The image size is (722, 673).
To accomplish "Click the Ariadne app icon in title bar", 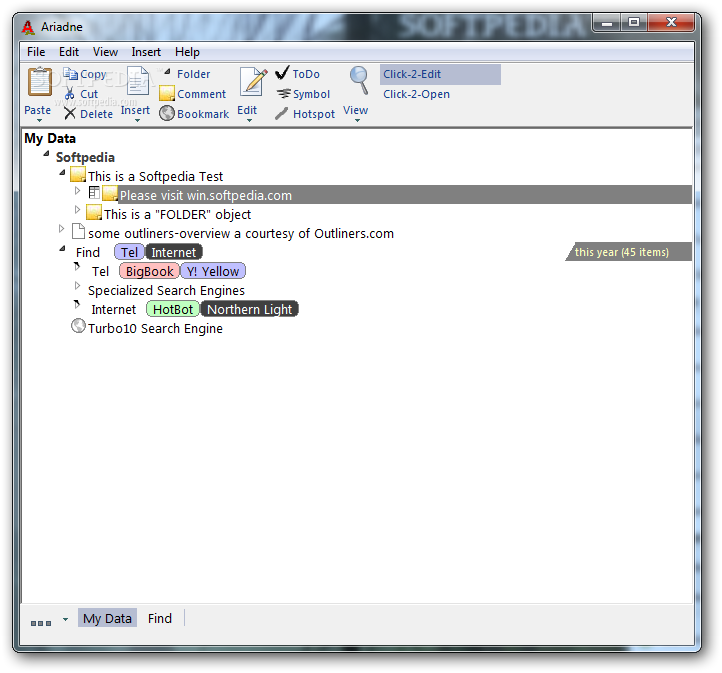I will pos(28,28).
